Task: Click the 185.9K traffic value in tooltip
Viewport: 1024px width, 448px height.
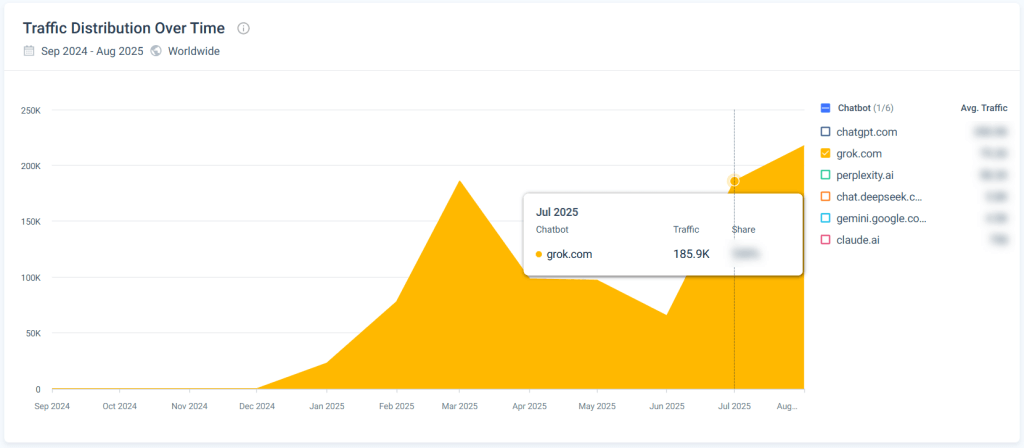Action: [691, 254]
